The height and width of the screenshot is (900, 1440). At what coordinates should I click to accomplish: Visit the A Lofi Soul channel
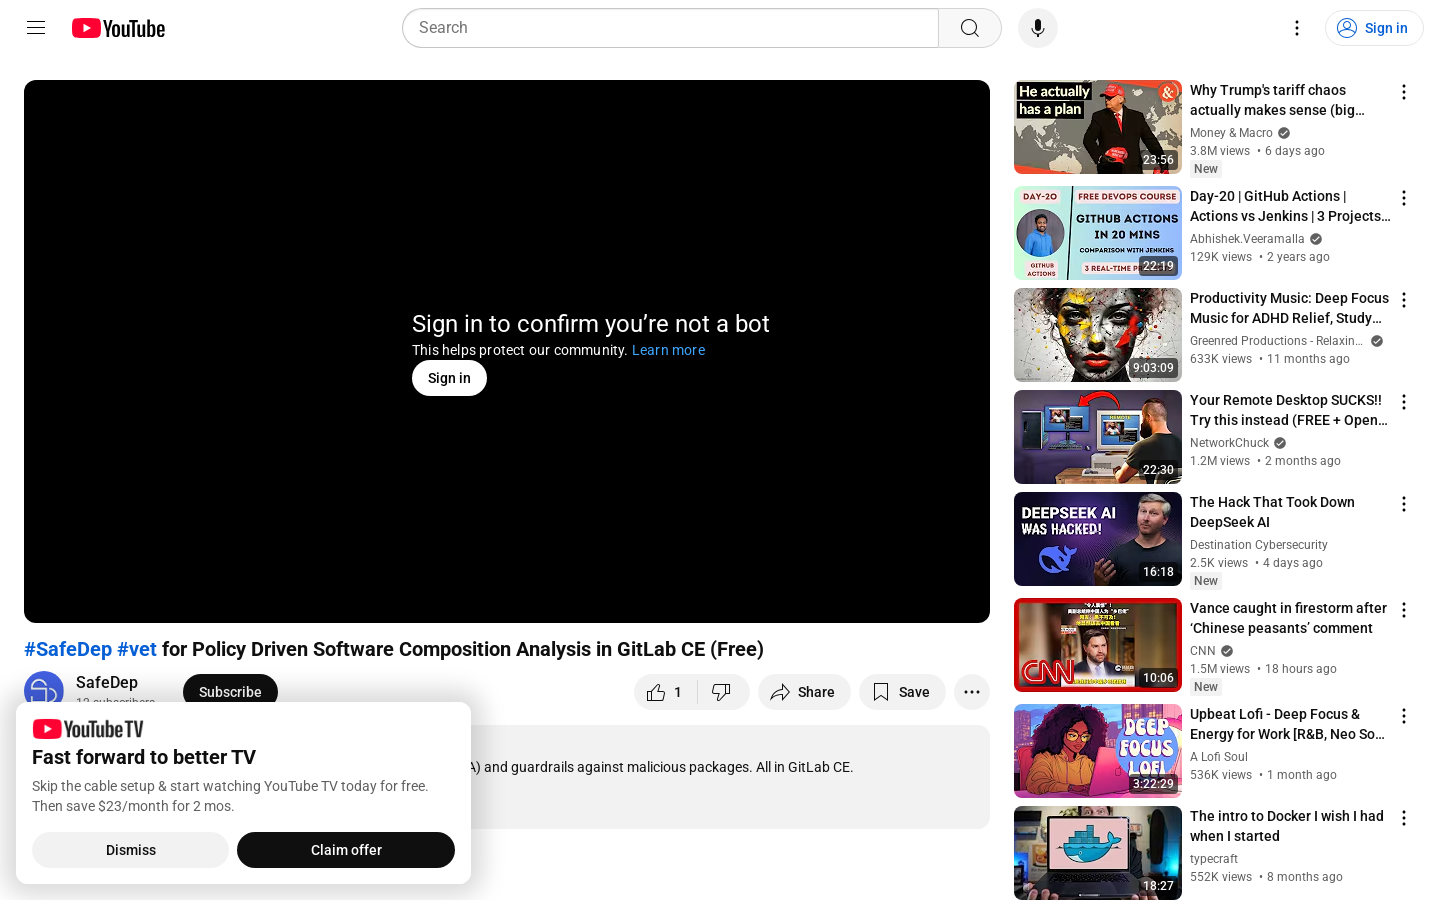pyautogui.click(x=1219, y=757)
